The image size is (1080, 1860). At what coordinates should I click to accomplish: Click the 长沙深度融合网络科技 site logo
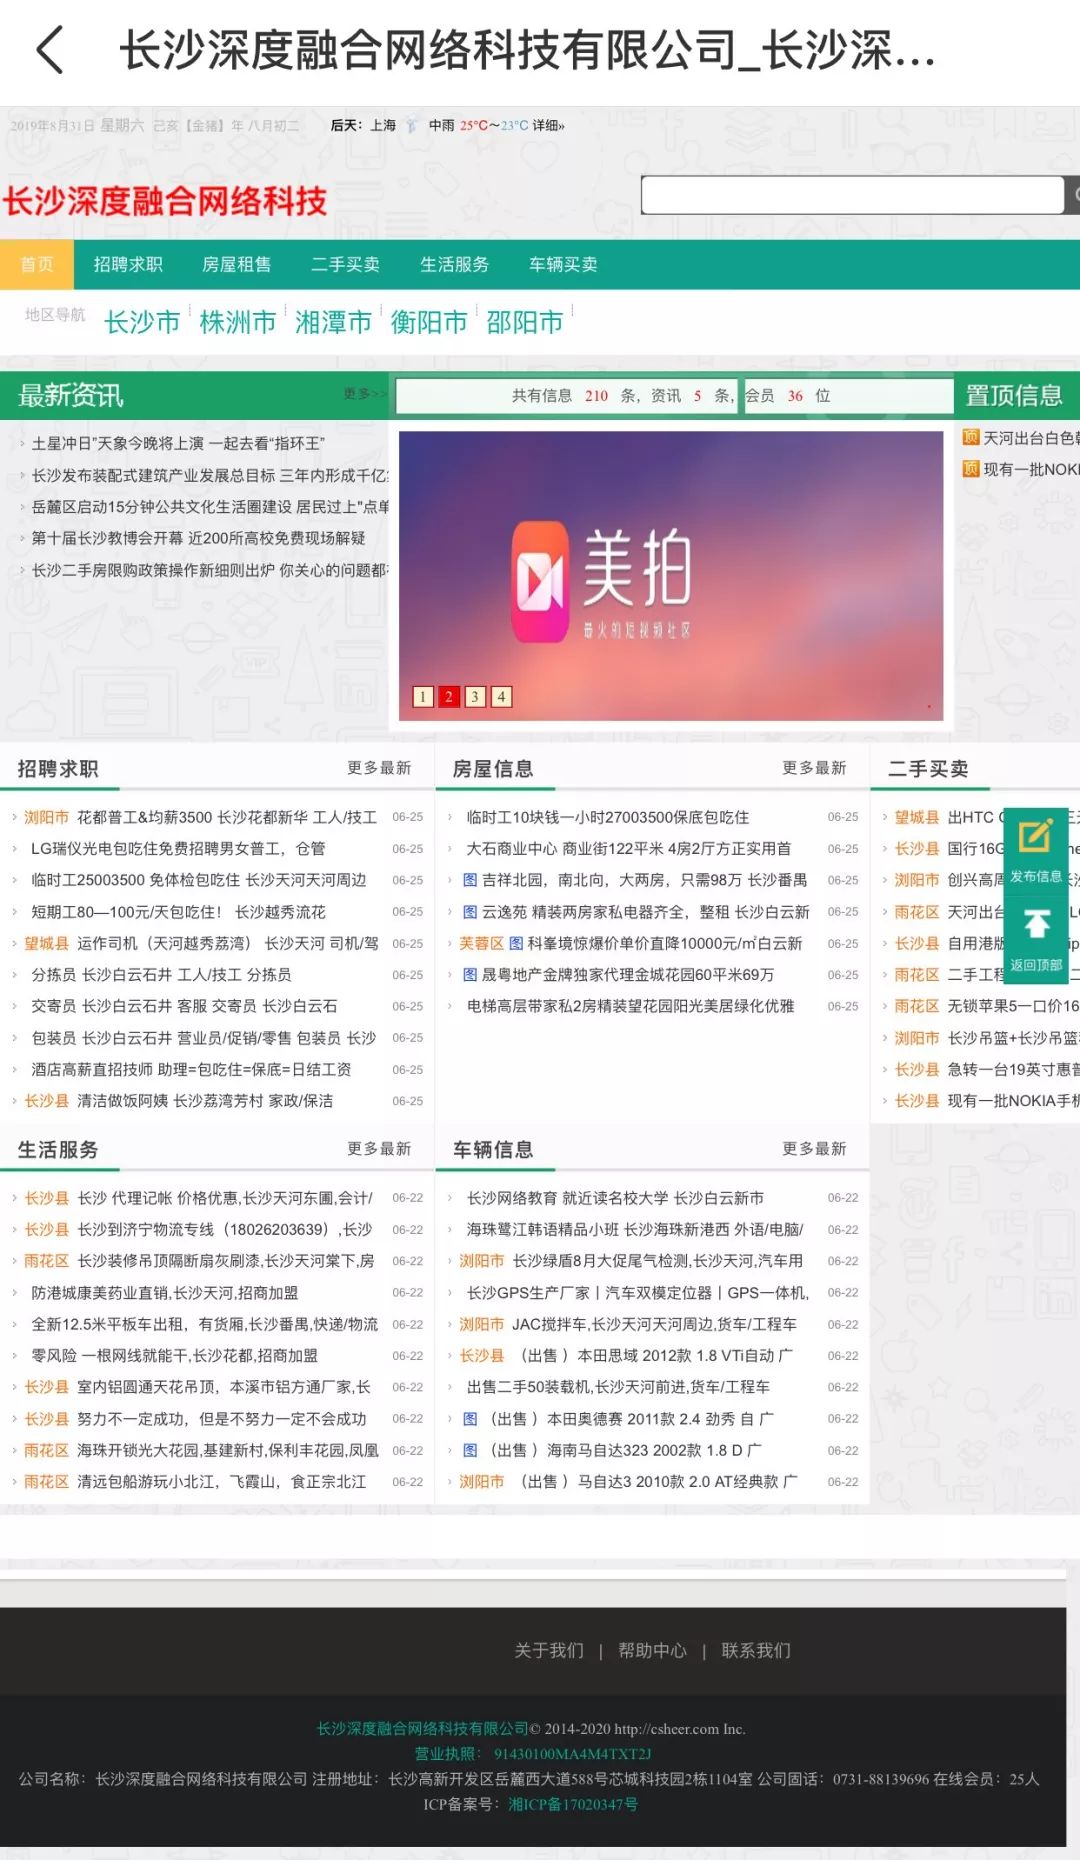pos(165,201)
